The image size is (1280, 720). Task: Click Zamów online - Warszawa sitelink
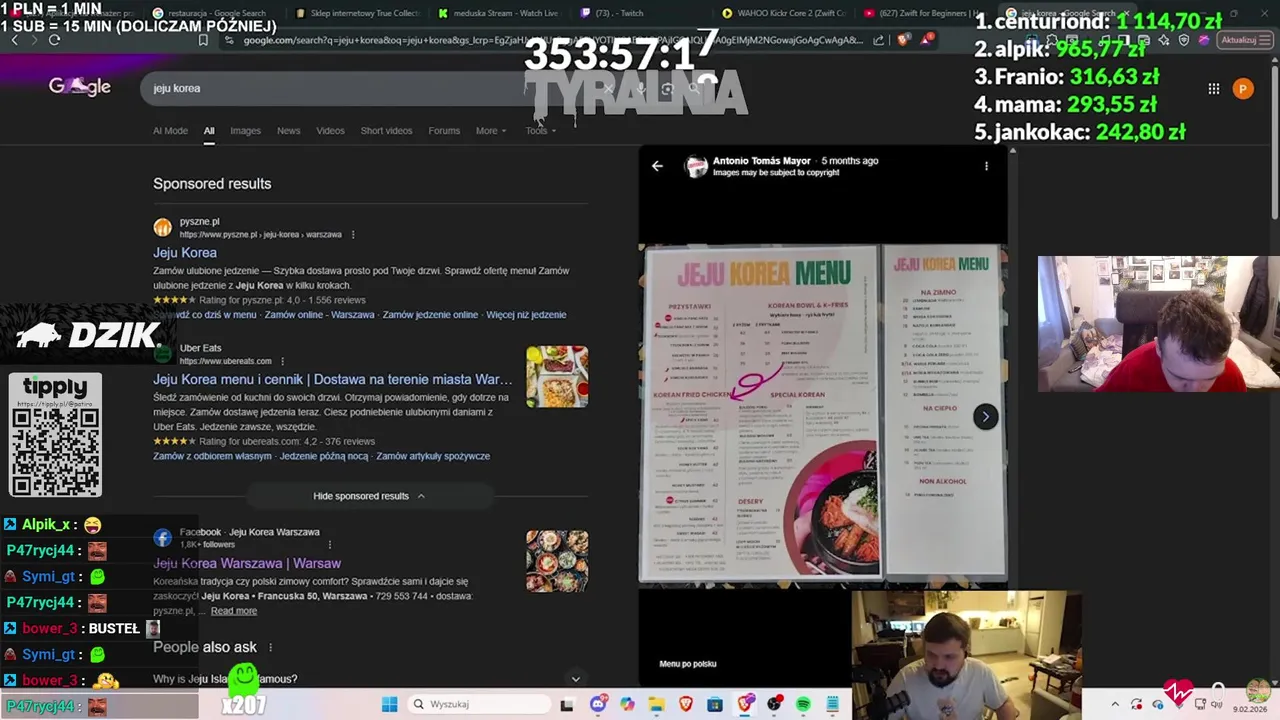320,315
